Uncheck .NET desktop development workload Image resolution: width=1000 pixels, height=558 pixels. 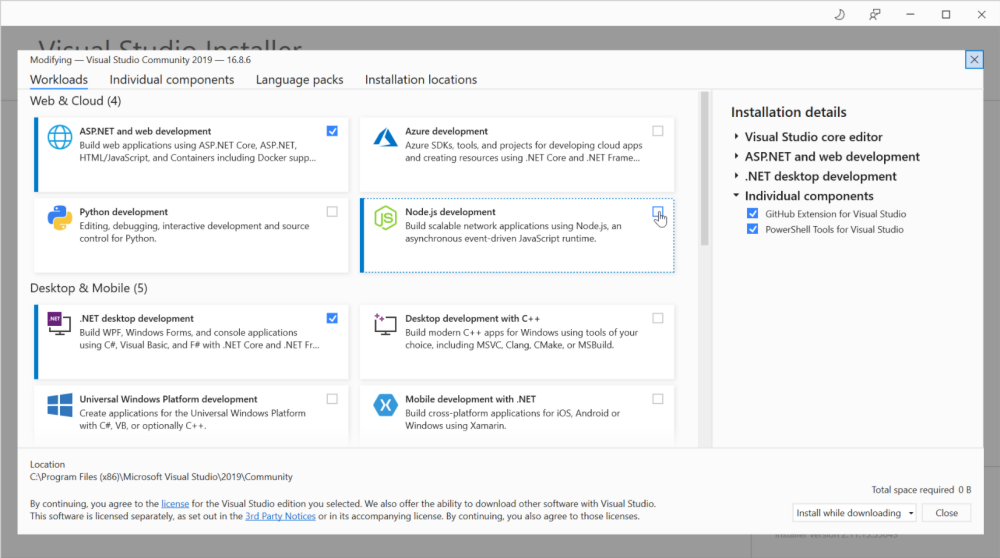[x=332, y=318]
